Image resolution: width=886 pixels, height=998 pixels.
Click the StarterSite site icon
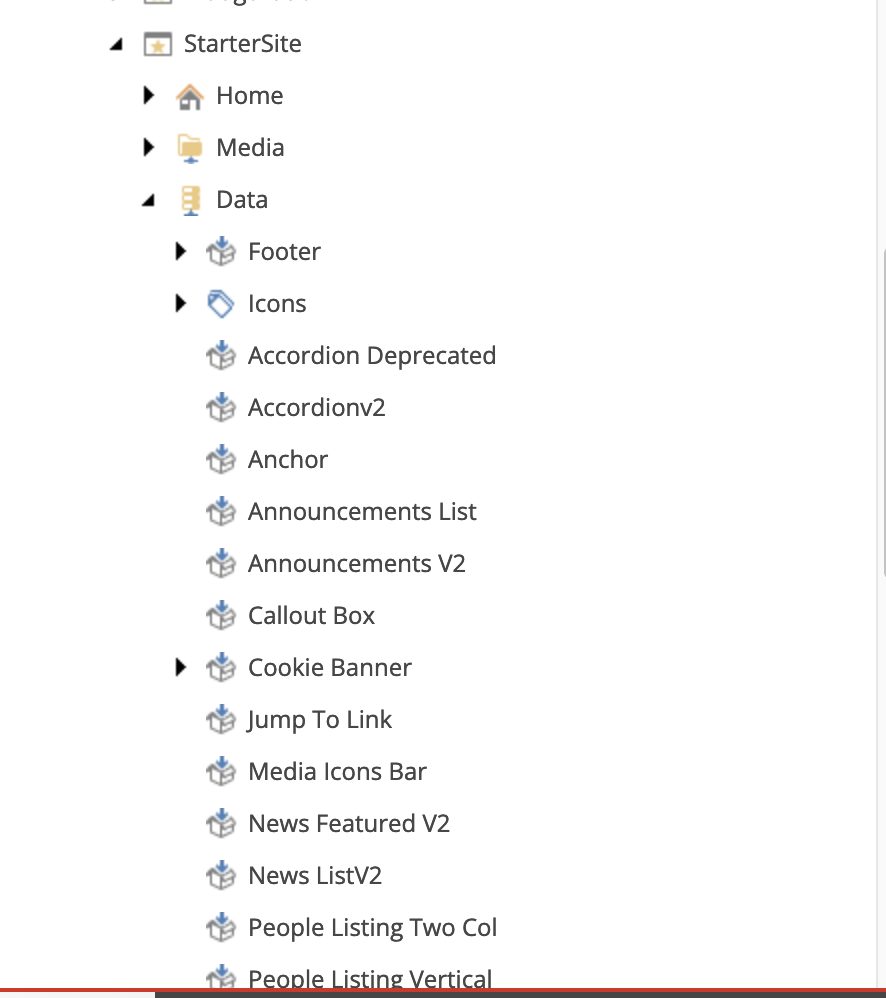pyautogui.click(x=158, y=43)
